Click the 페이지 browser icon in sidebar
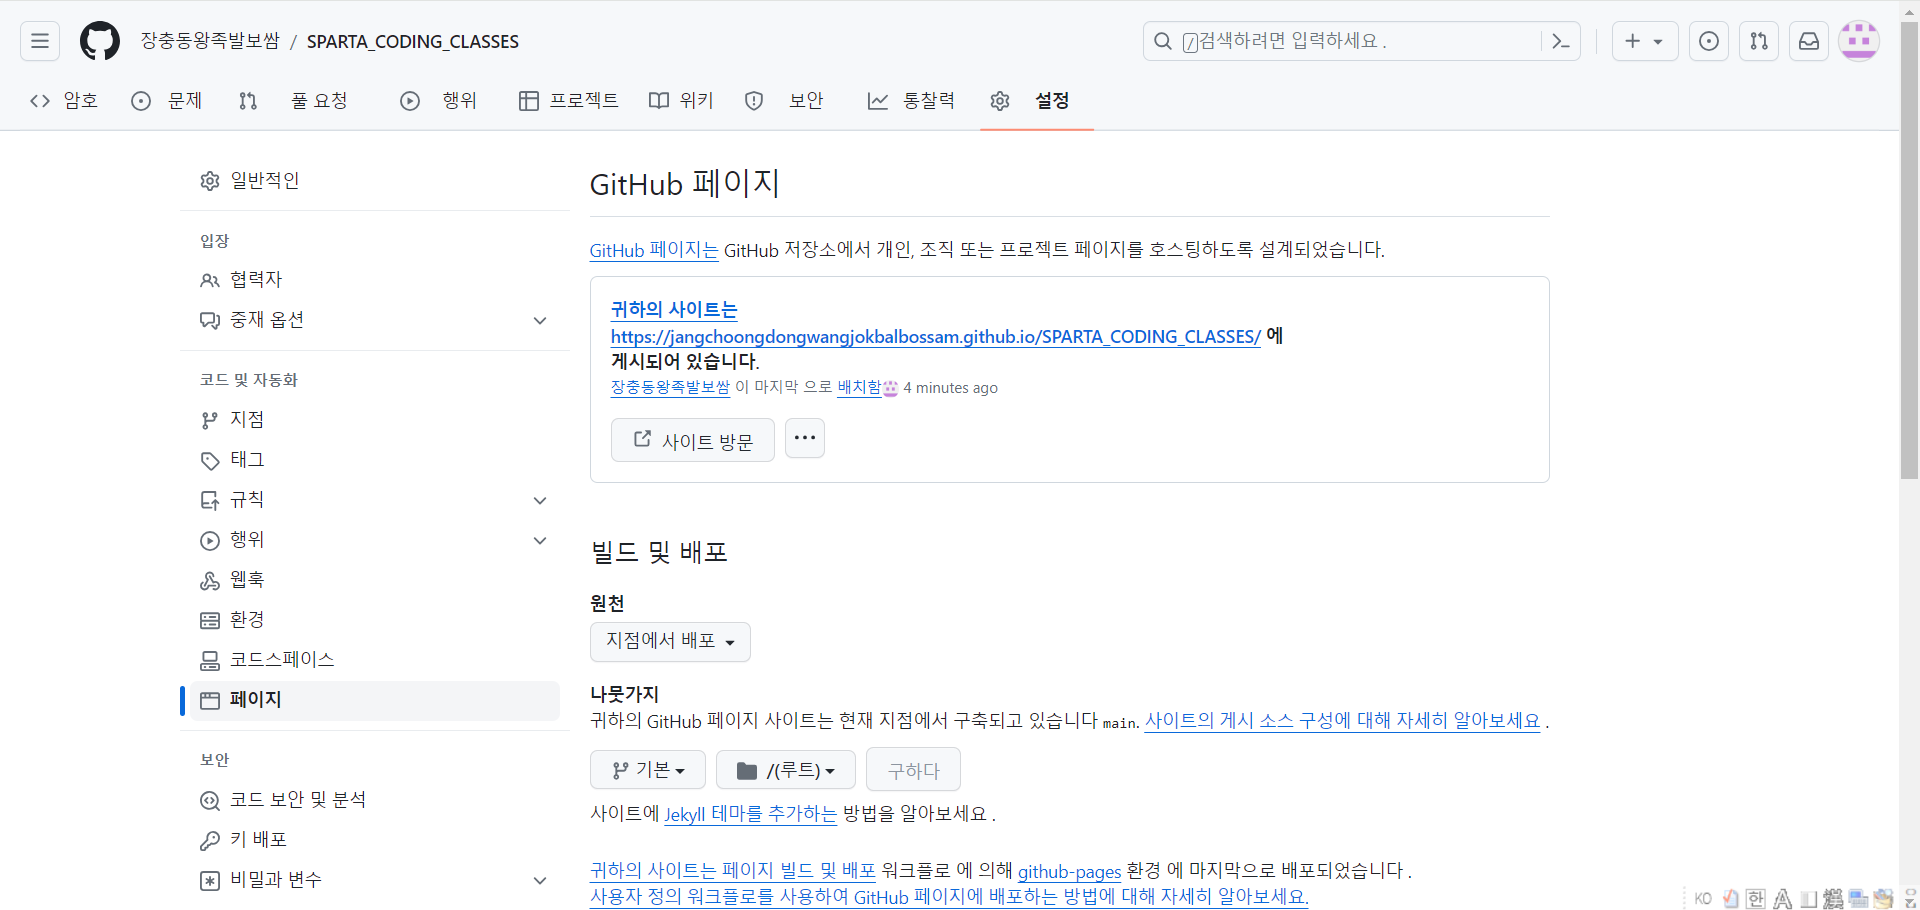The height and width of the screenshot is (910, 1920). 210,700
